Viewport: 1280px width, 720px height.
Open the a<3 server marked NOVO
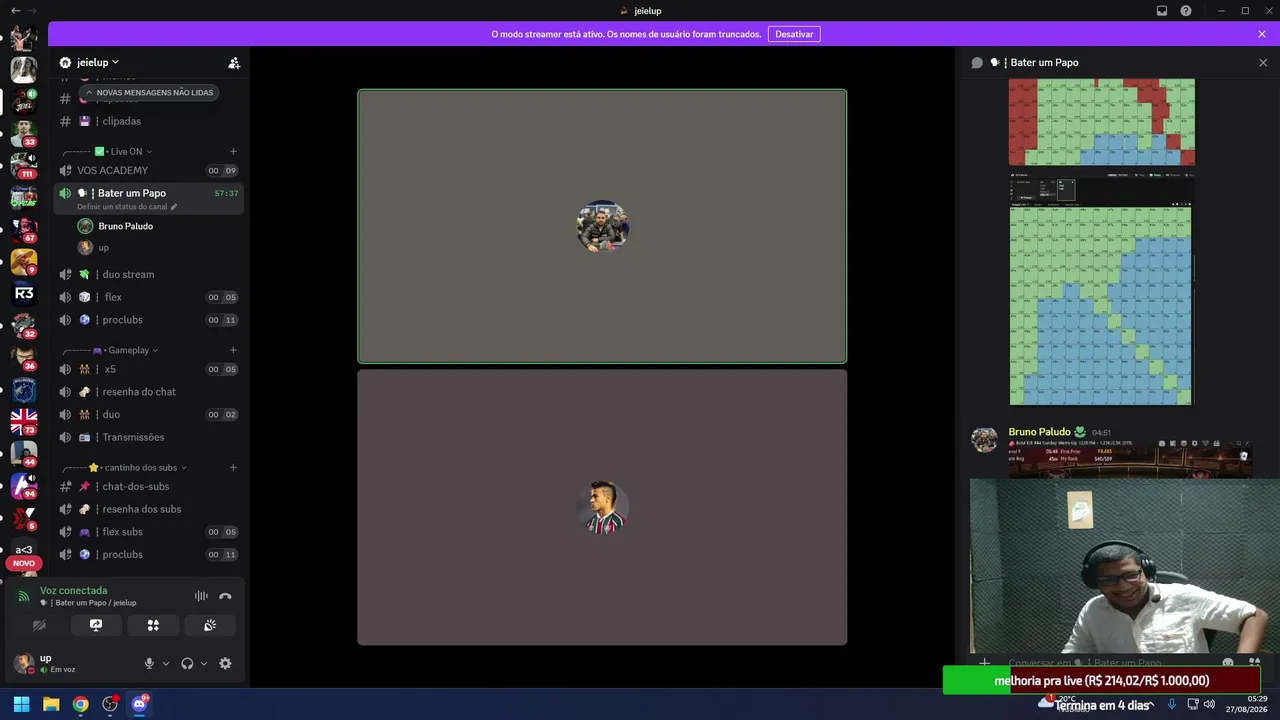[x=24, y=550]
